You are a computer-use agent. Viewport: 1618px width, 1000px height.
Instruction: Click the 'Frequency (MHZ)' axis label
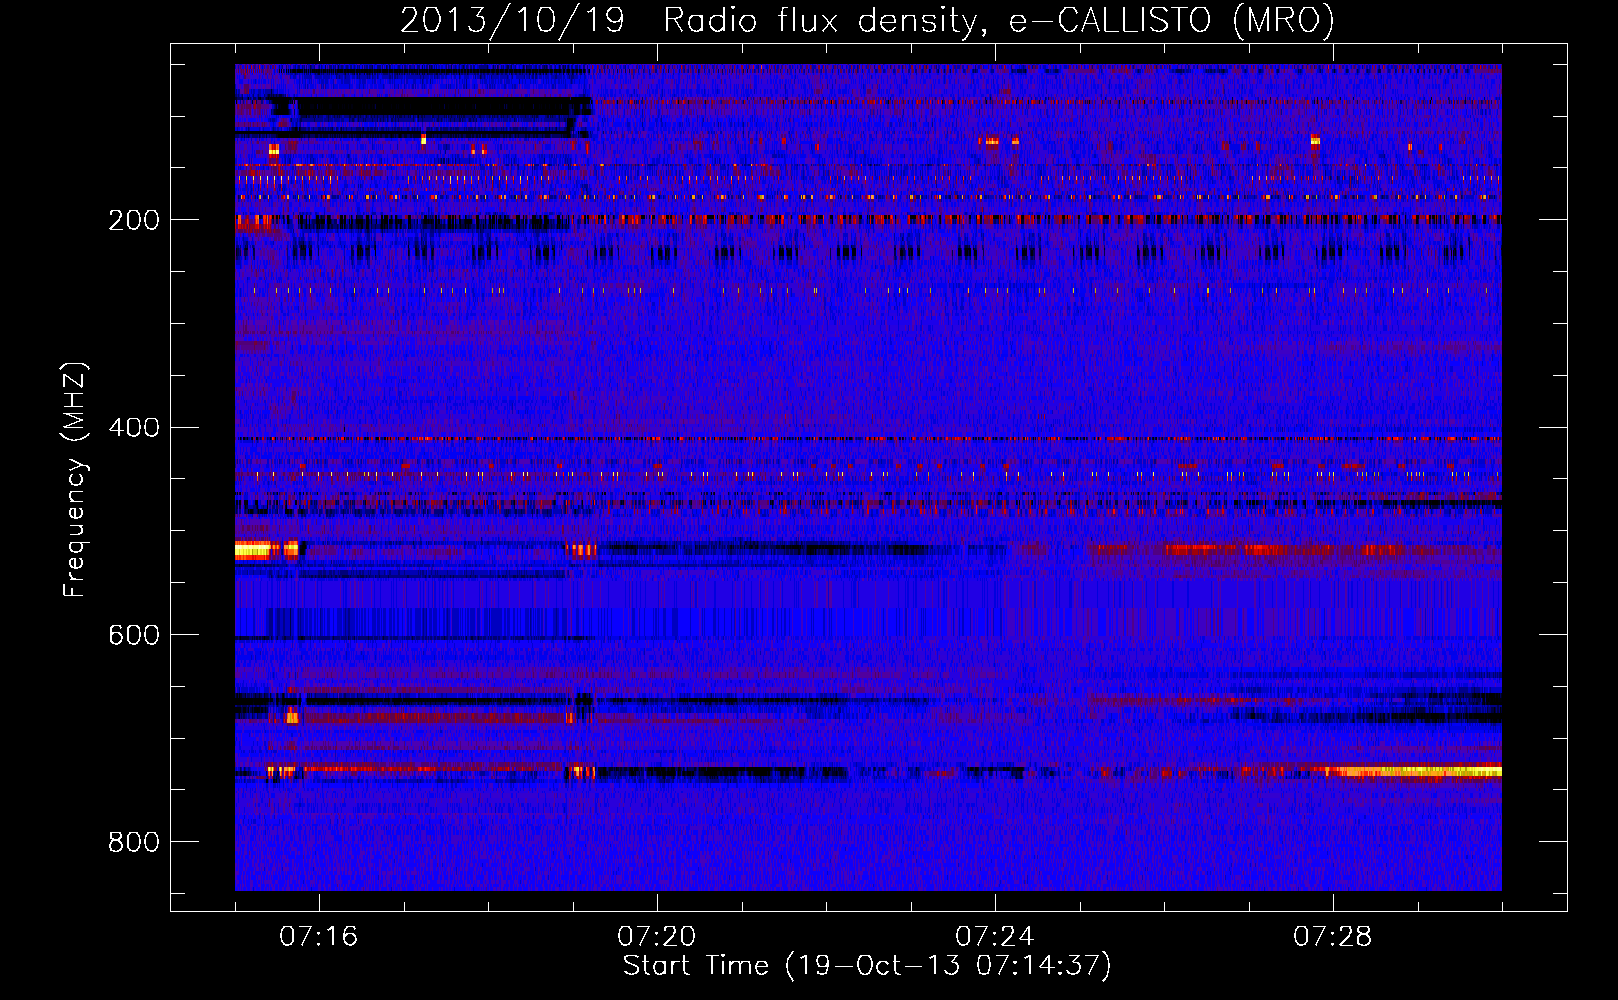pyautogui.click(x=75, y=479)
